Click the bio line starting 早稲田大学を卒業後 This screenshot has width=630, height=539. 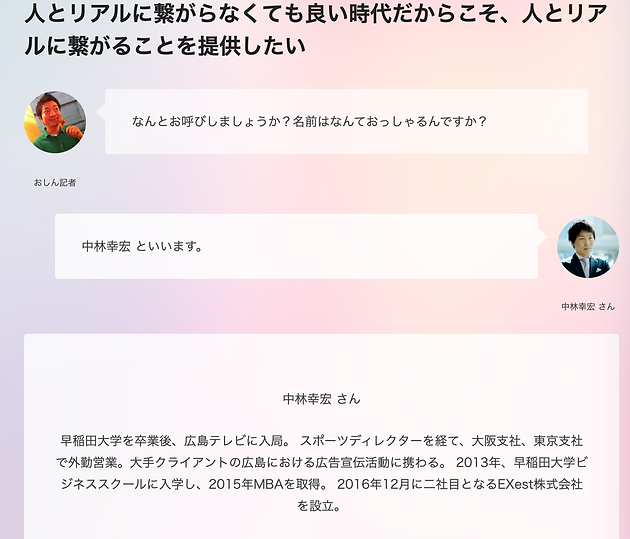[321, 441]
